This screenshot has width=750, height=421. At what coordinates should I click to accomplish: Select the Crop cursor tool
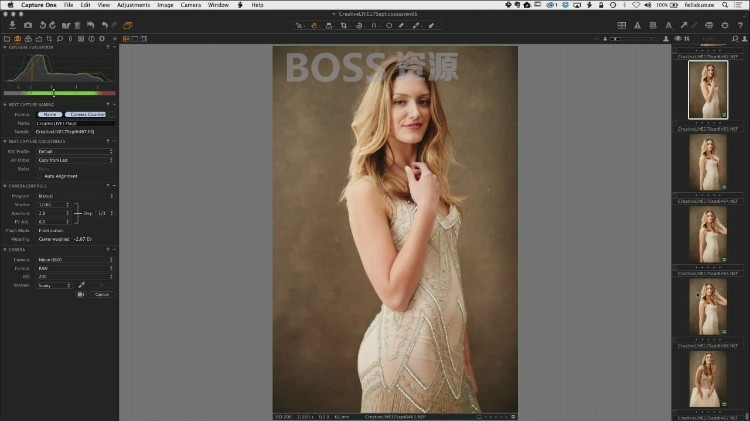(x=344, y=25)
